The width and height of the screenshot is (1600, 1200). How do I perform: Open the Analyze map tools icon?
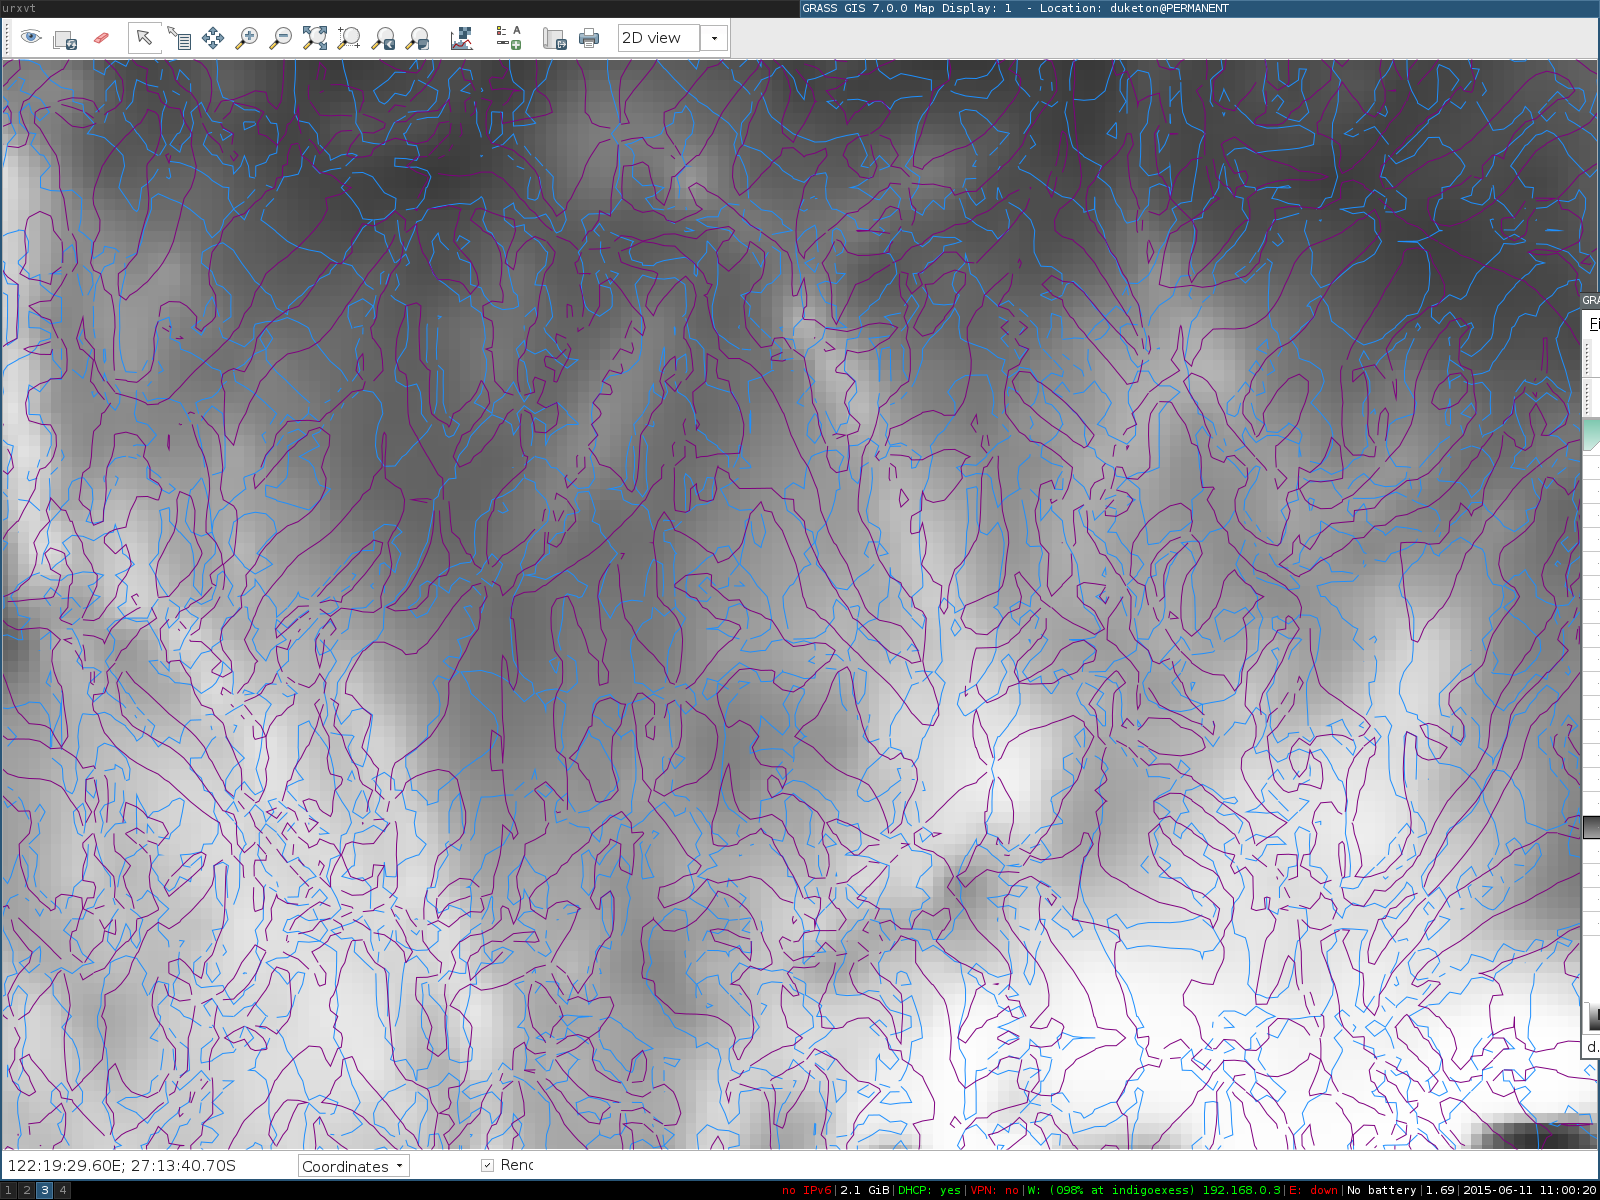[x=461, y=38]
